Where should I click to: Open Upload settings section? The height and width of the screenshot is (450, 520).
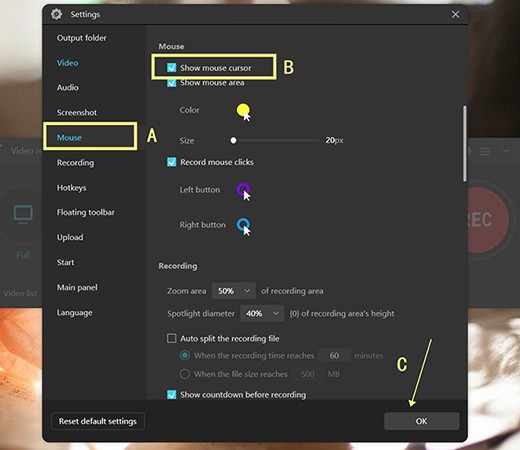(70, 237)
